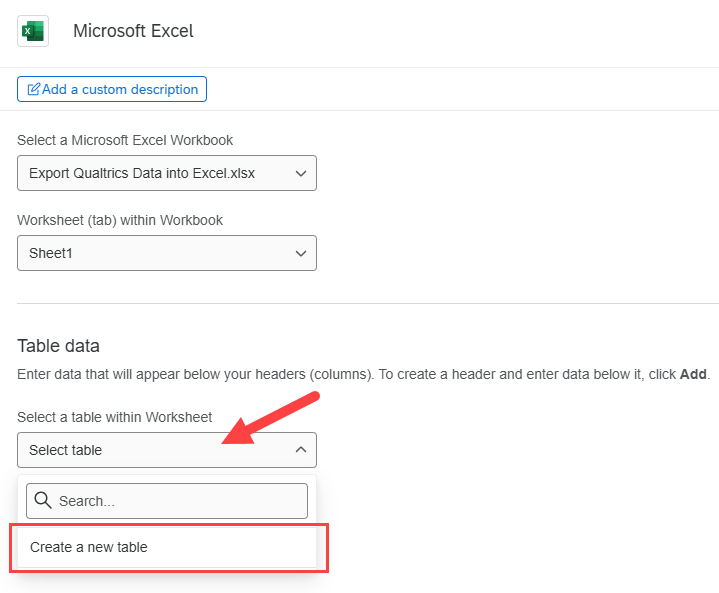Click the bold word Add in instructions
This screenshot has width=719, height=593.
tap(693, 374)
